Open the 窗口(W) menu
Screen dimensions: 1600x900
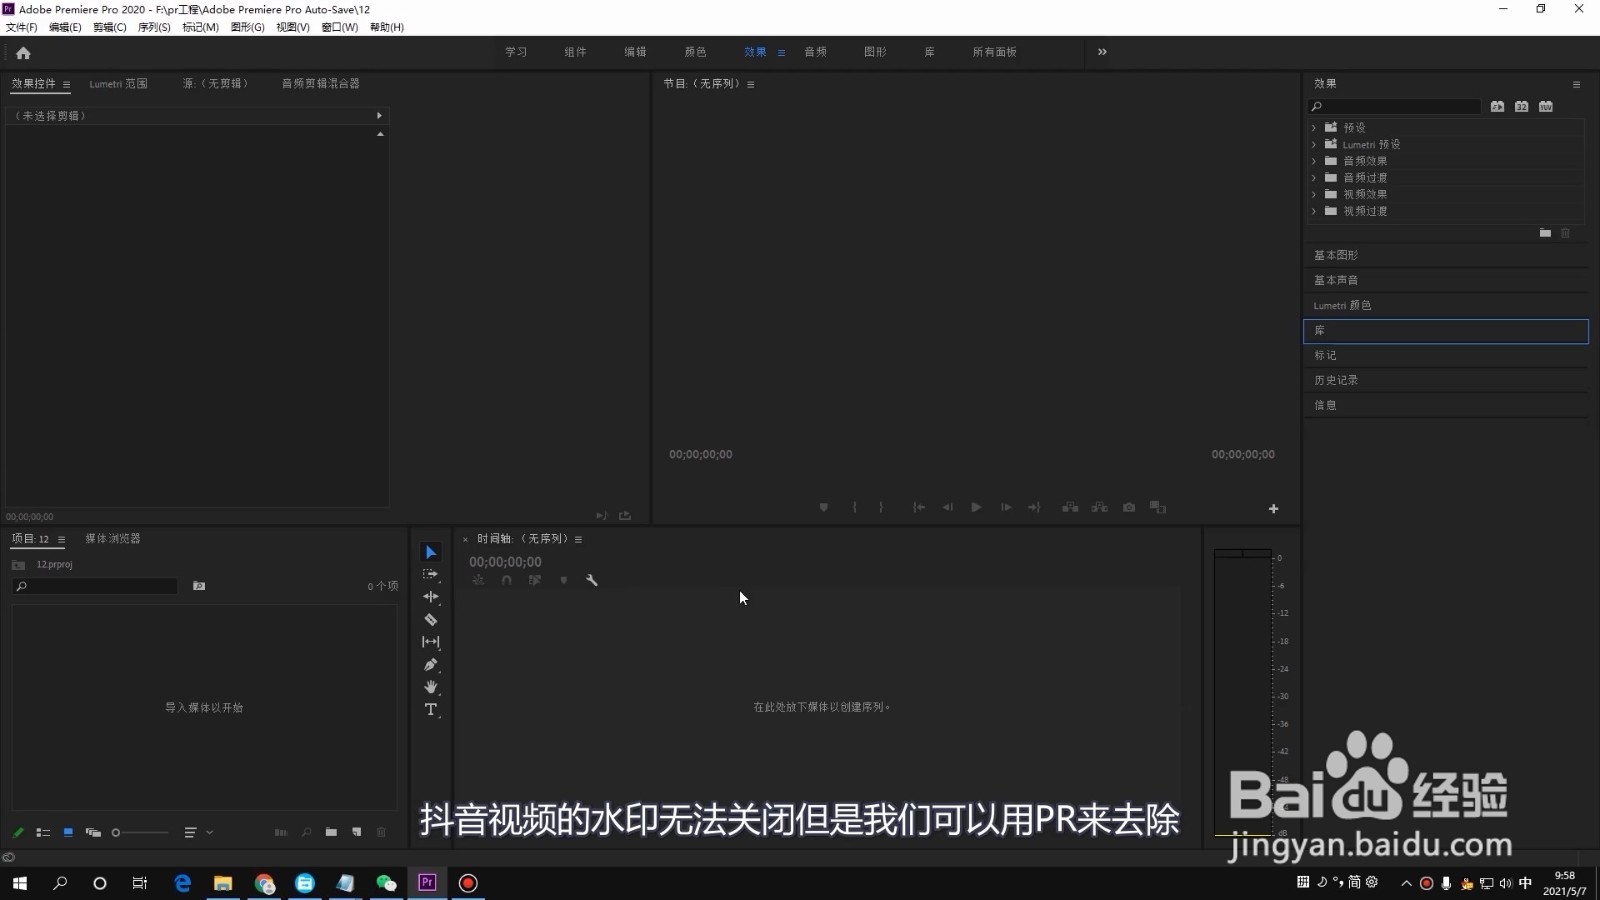point(340,27)
